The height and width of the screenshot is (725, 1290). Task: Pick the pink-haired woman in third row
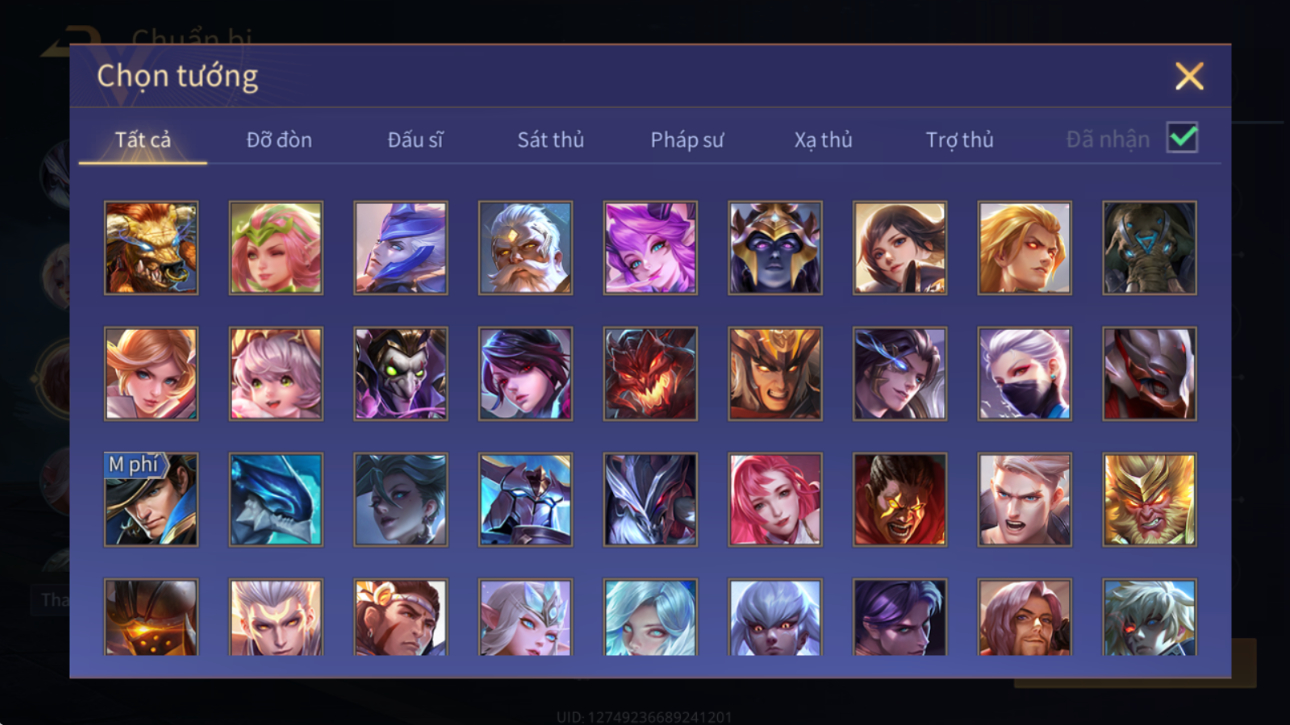point(775,500)
